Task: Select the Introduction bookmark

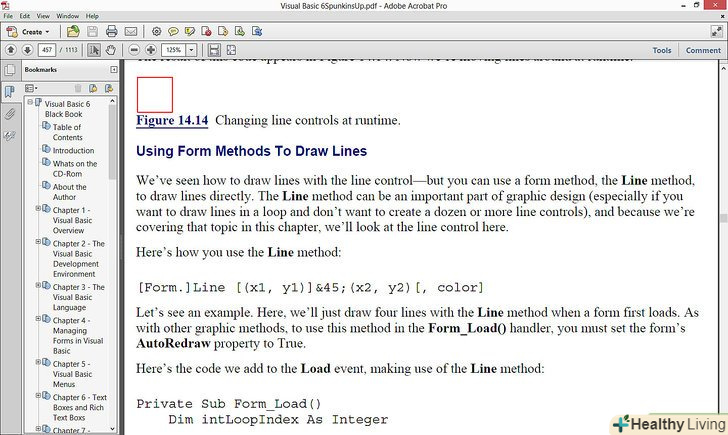Action: tap(73, 150)
